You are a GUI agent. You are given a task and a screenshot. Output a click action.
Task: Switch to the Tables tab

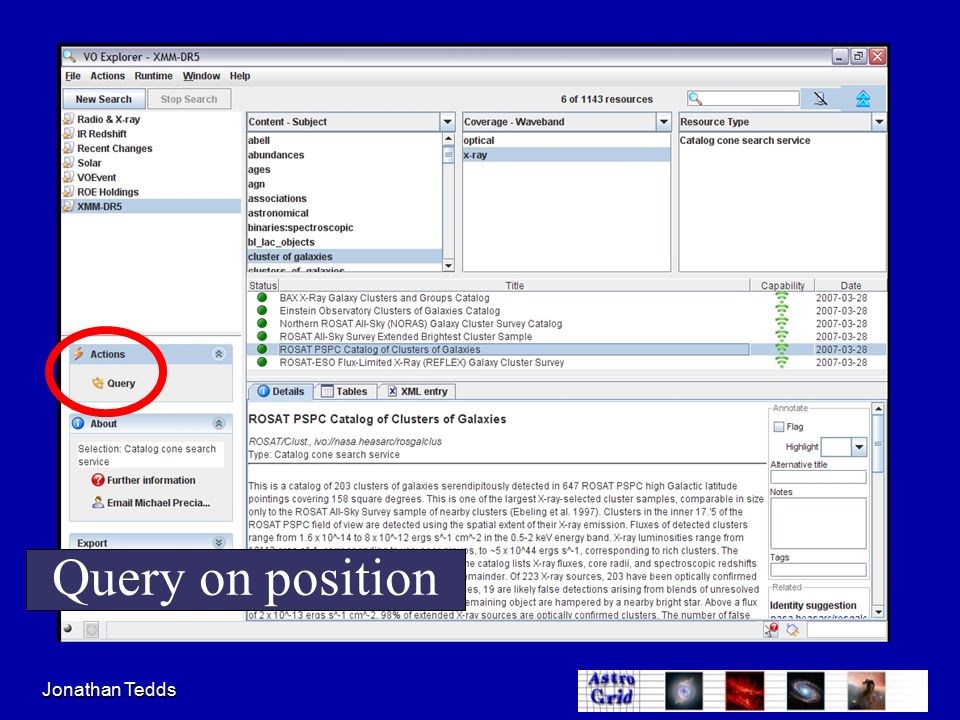coord(345,391)
